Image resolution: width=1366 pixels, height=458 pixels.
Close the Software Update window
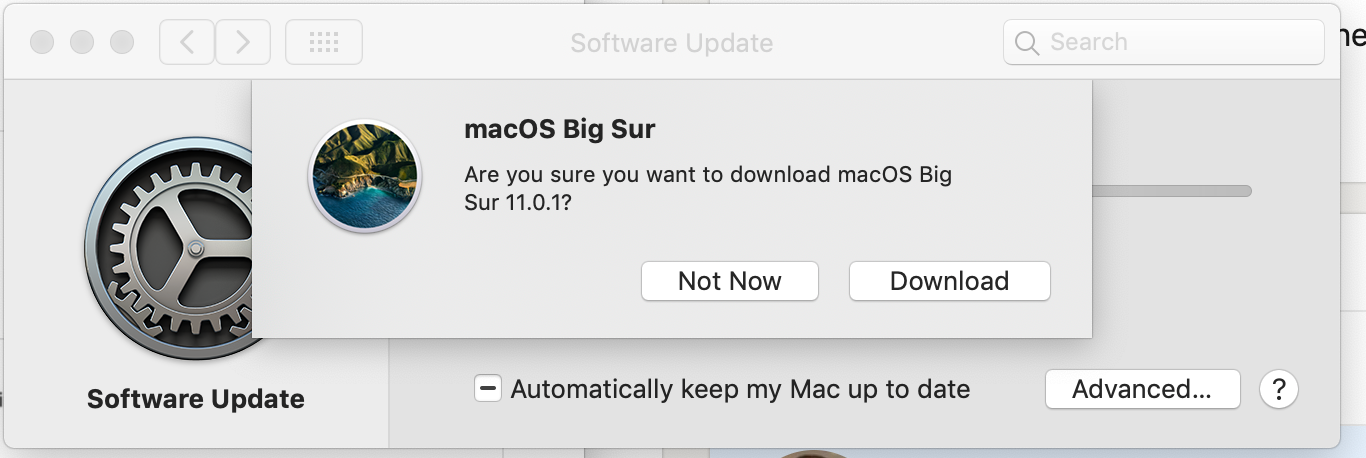click(x=42, y=43)
